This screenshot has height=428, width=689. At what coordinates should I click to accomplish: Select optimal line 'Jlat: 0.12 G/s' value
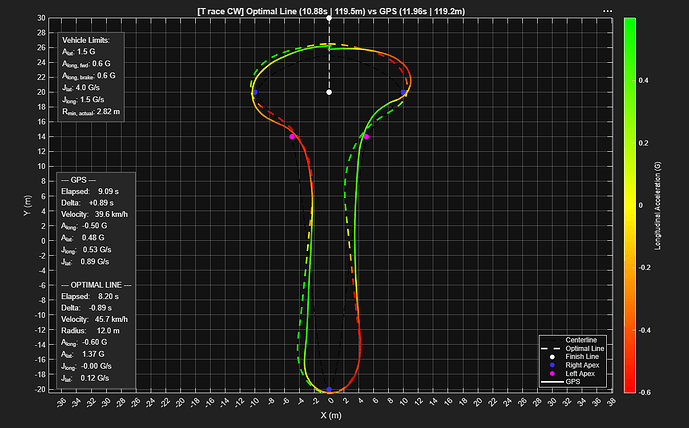pos(85,378)
